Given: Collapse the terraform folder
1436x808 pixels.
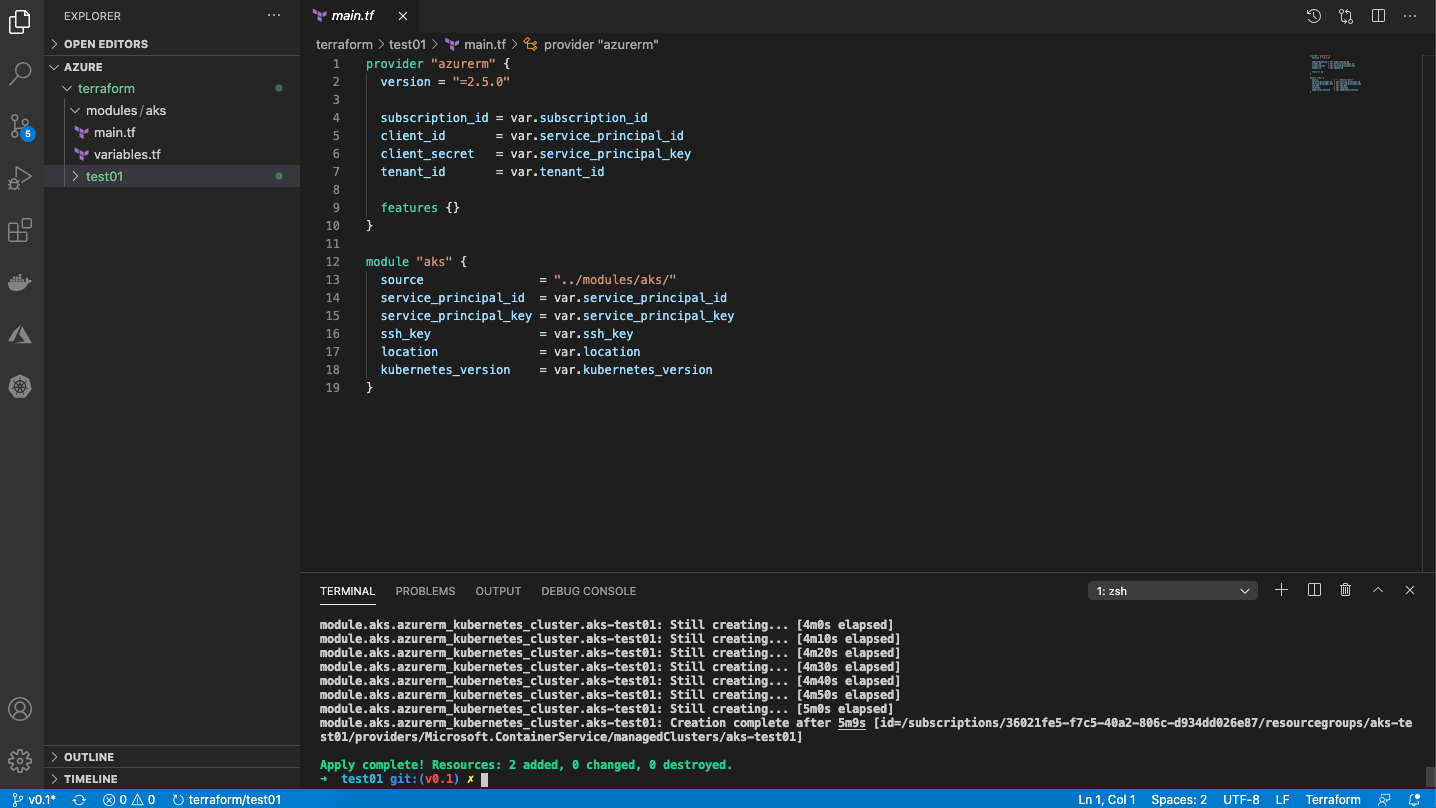Looking at the screenshot, I should (172, 88).
